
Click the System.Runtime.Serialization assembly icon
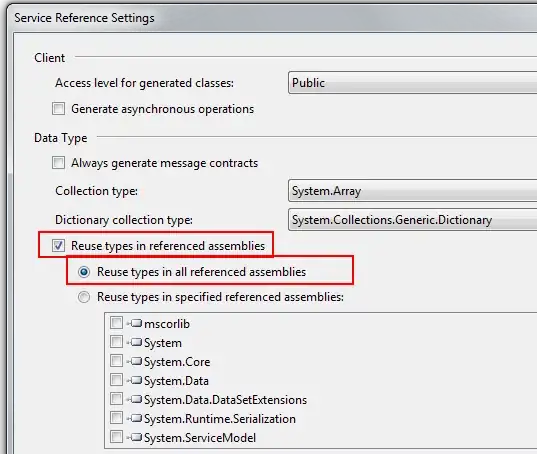point(136,418)
